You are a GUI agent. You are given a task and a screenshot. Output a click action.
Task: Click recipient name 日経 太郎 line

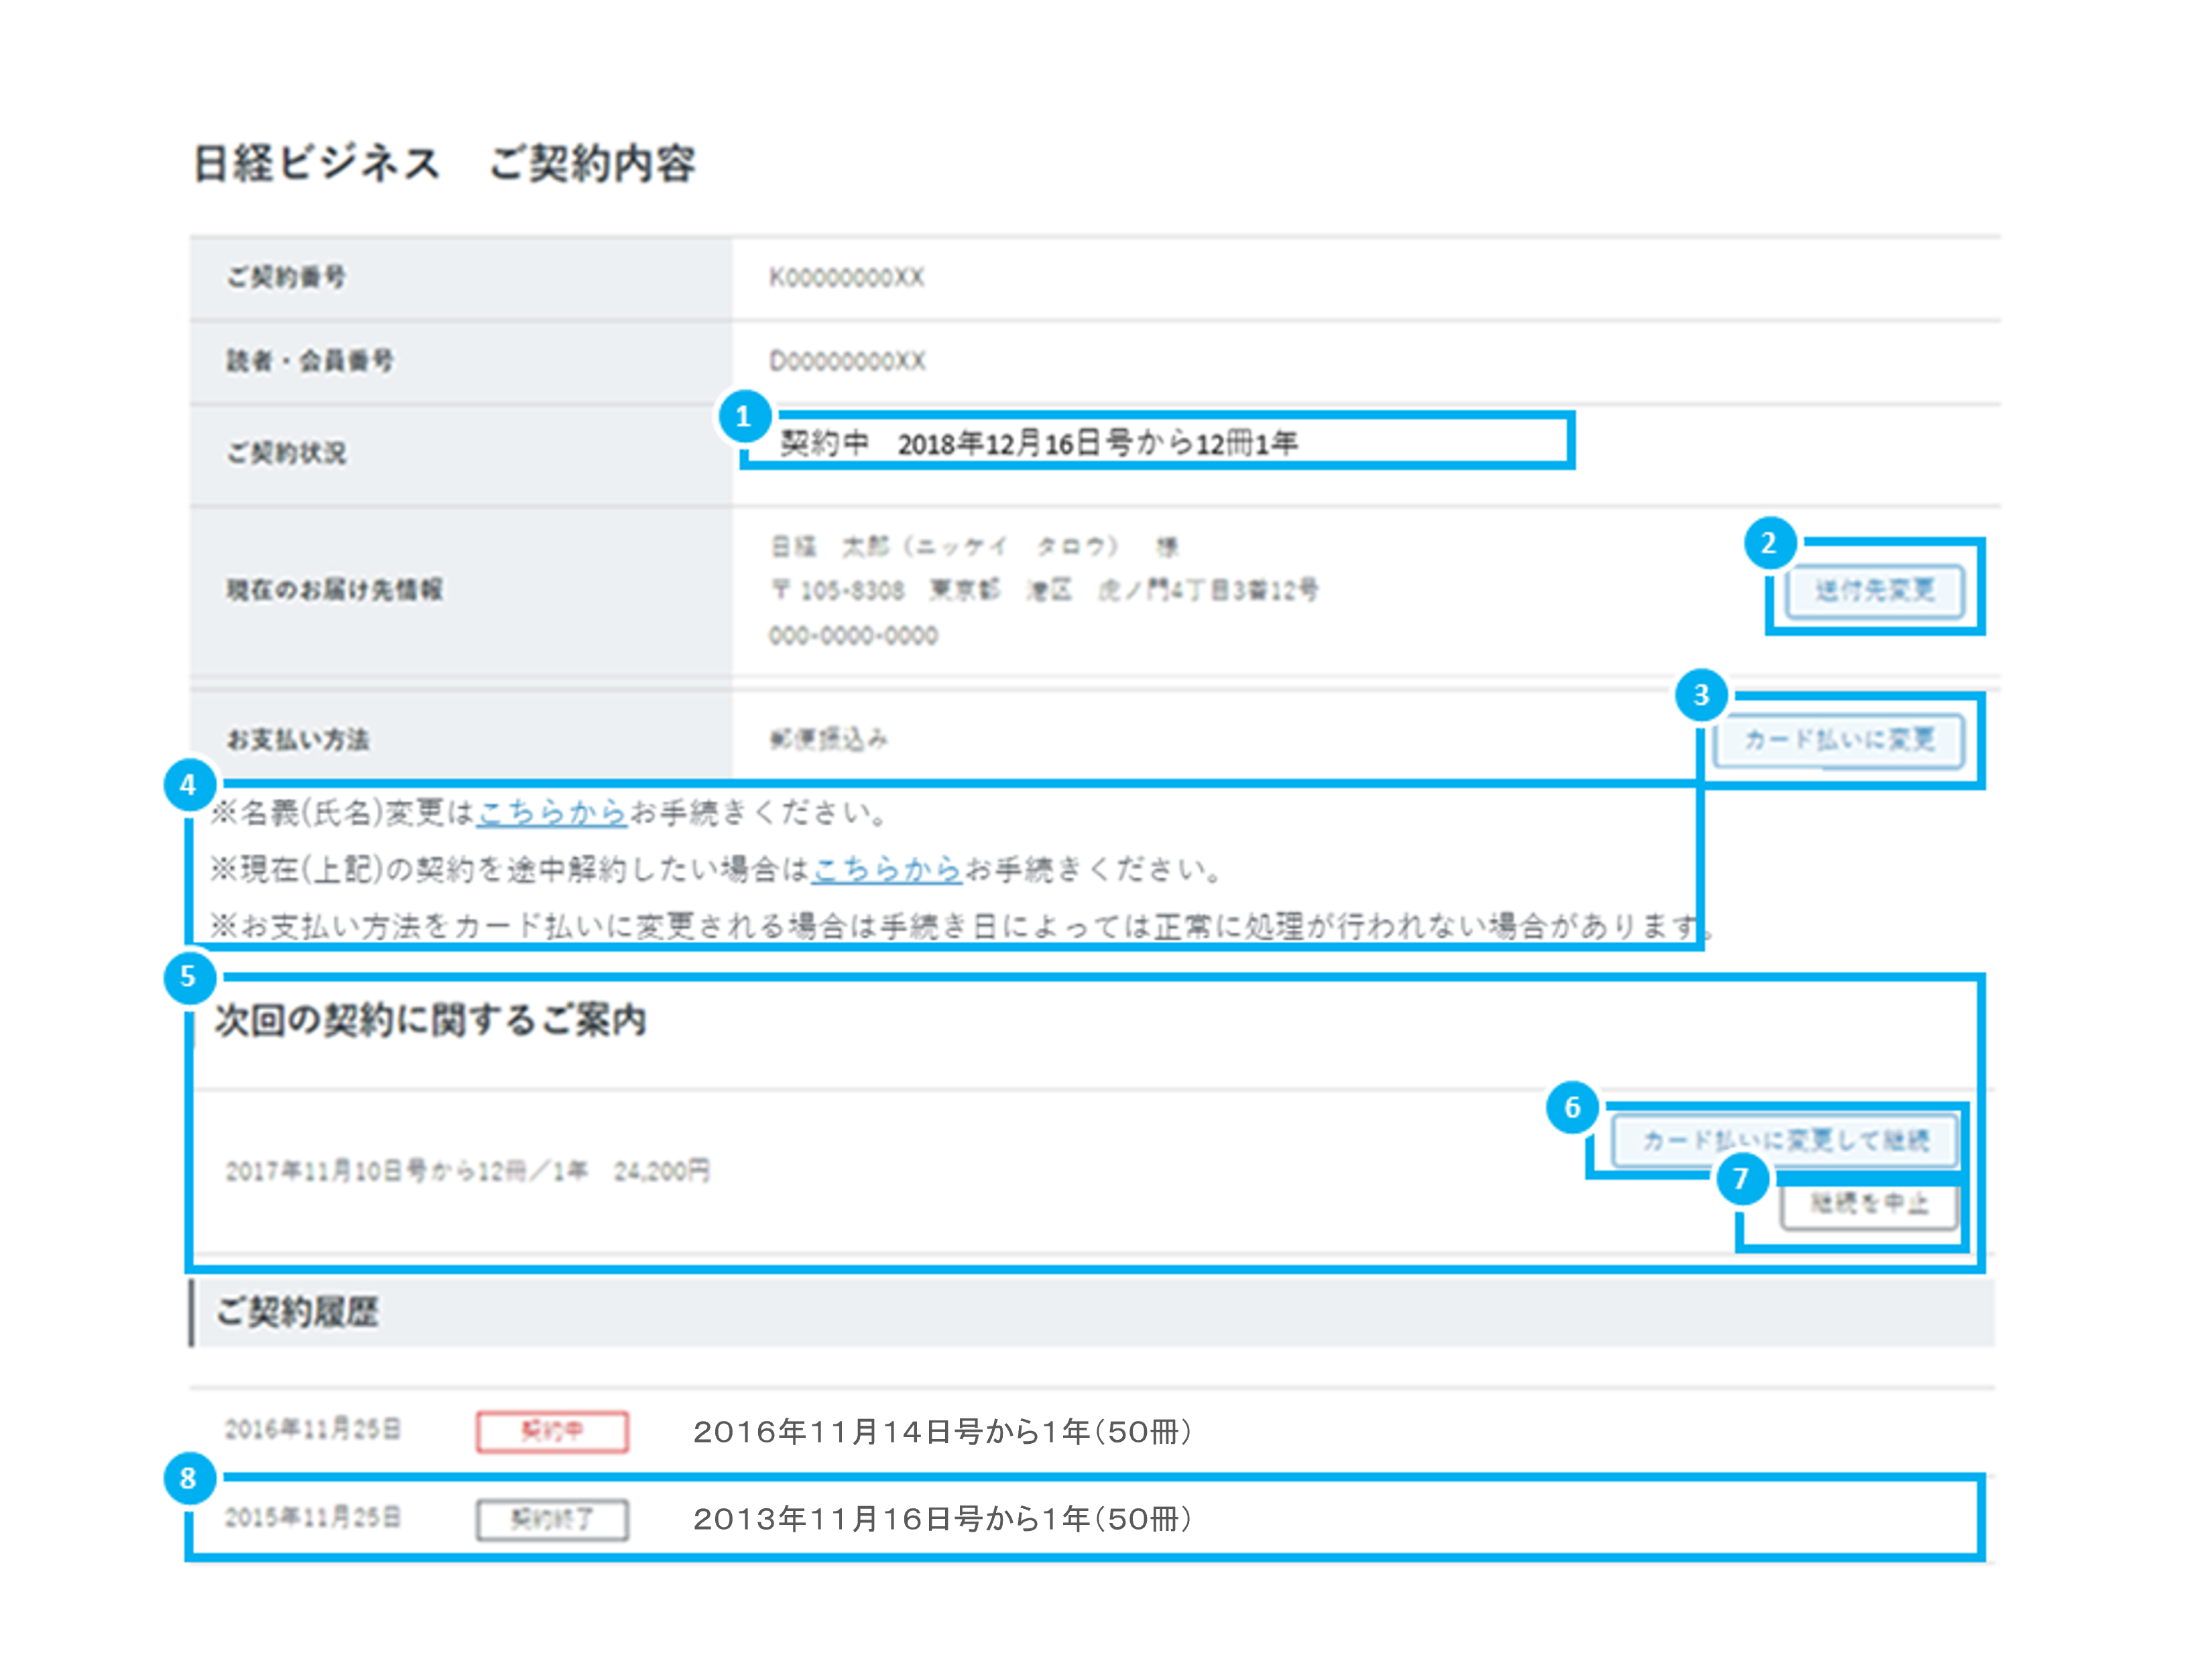point(975,547)
